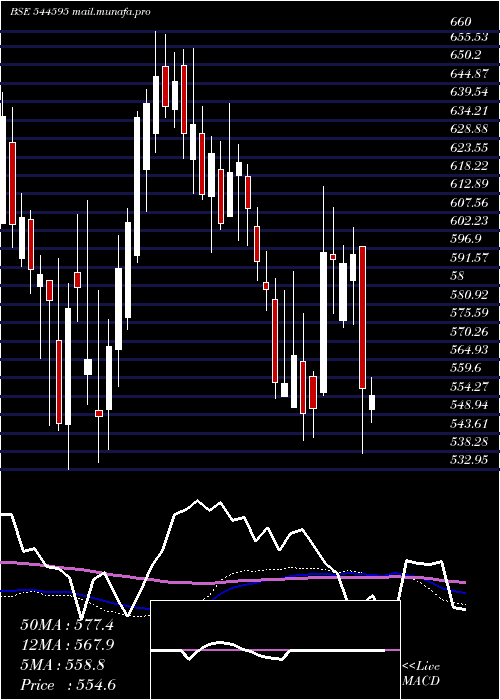
Task: Select the 548.94 price label
Action: 469,405
